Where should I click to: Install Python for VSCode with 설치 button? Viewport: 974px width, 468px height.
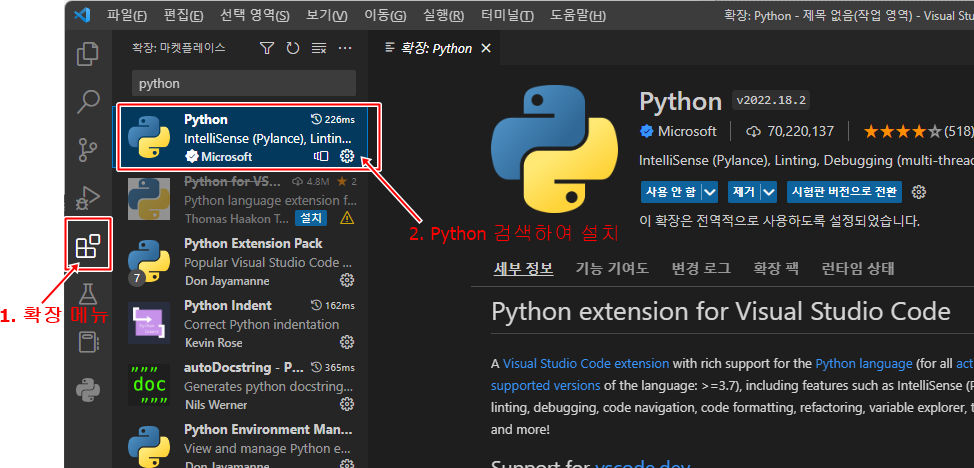(311, 218)
